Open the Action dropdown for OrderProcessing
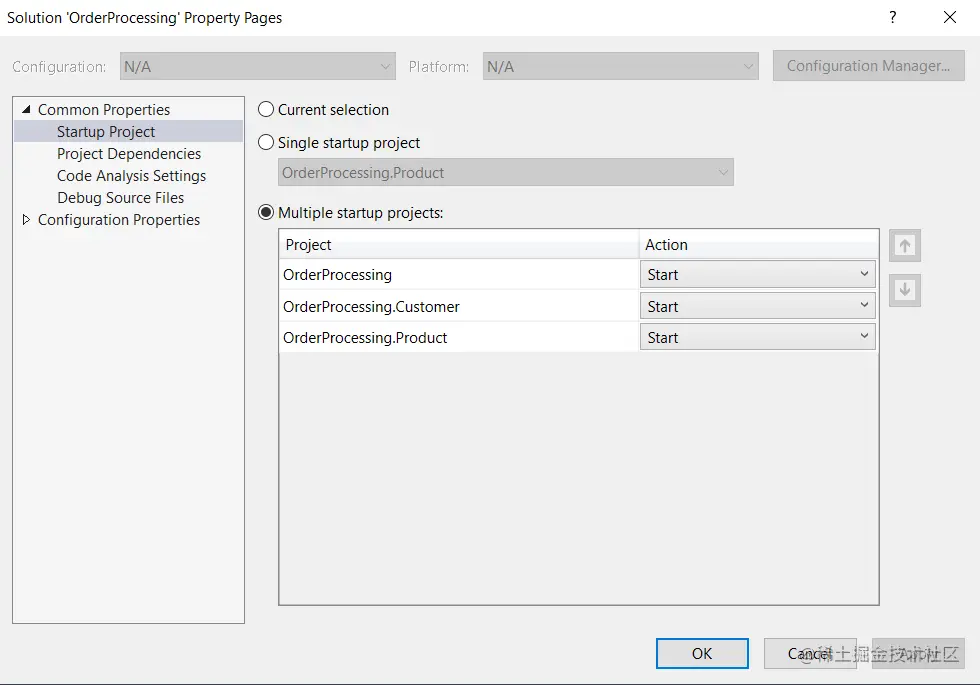The image size is (980, 685). click(866, 274)
